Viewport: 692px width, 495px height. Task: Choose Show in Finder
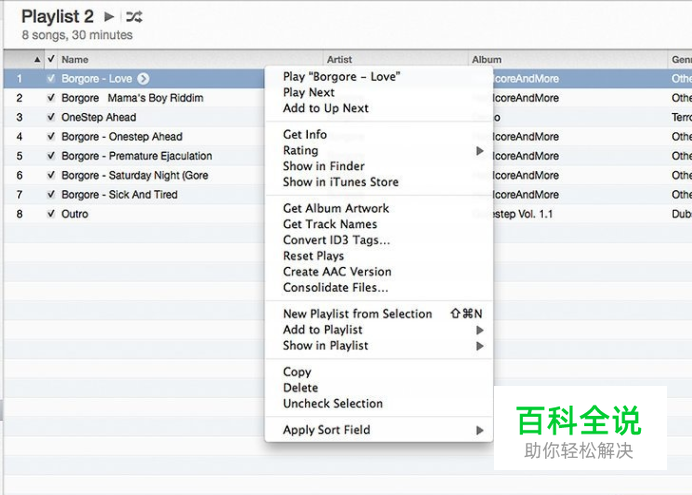pos(379,166)
